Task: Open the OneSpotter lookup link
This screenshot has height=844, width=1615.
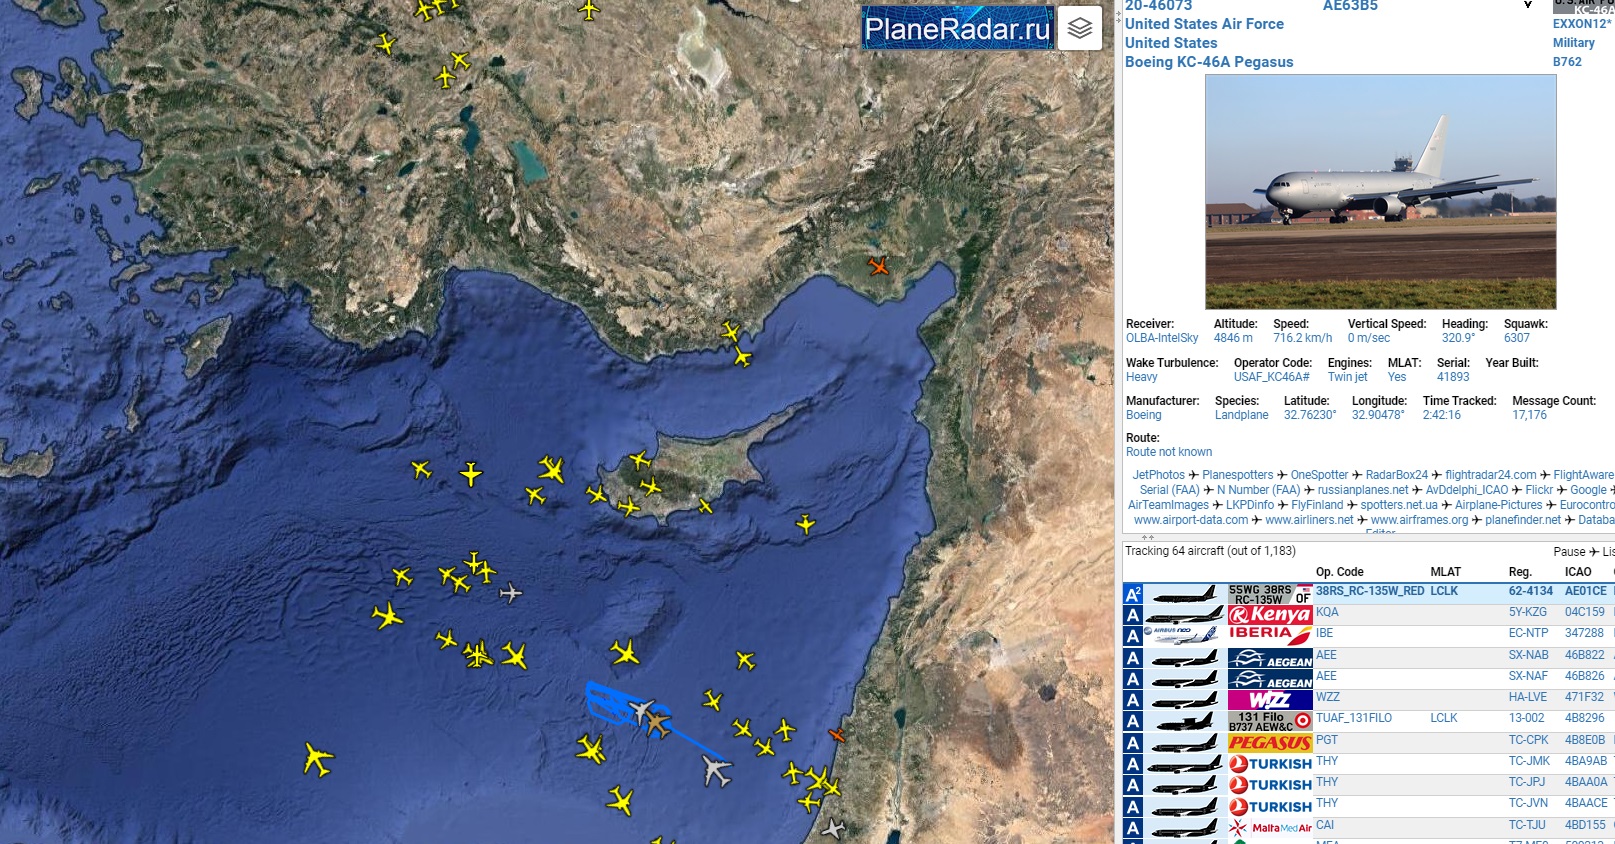Action: (1319, 475)
